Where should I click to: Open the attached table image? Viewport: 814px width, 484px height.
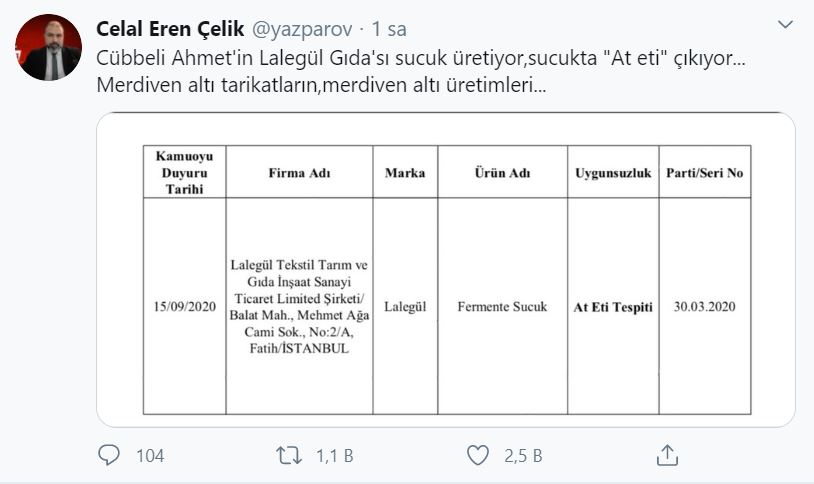pyautogui.click(x=446, y=270)
